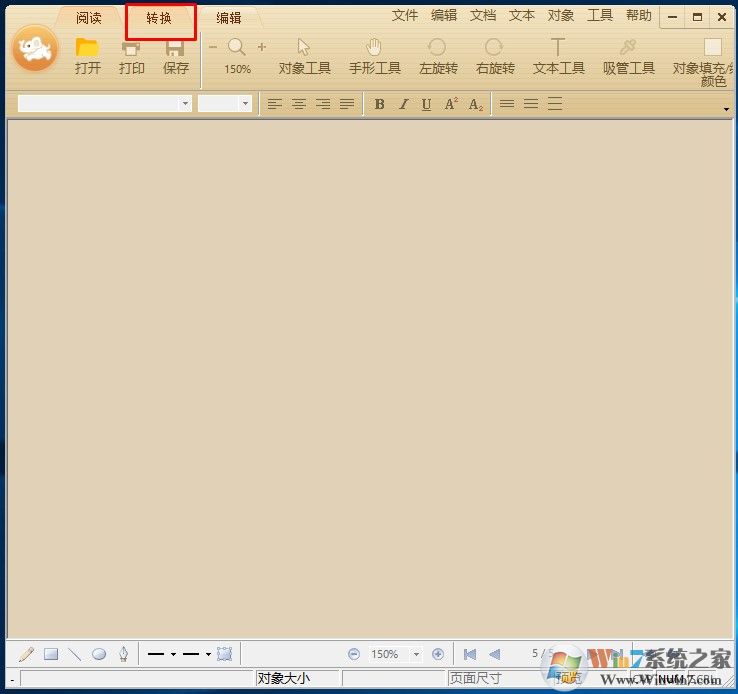Switch to the 转换 tab
Screen dimensions: 738x694
[x=160, y=18]
